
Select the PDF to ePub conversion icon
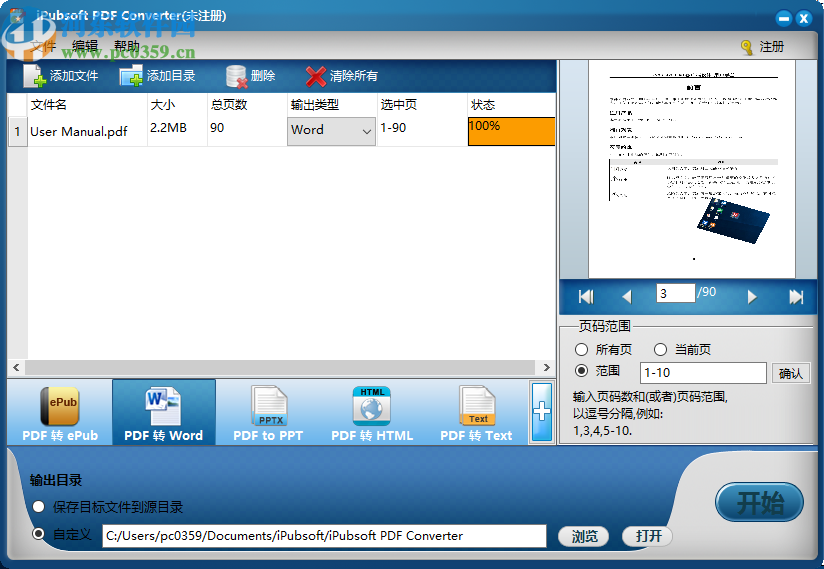(60, 406)
